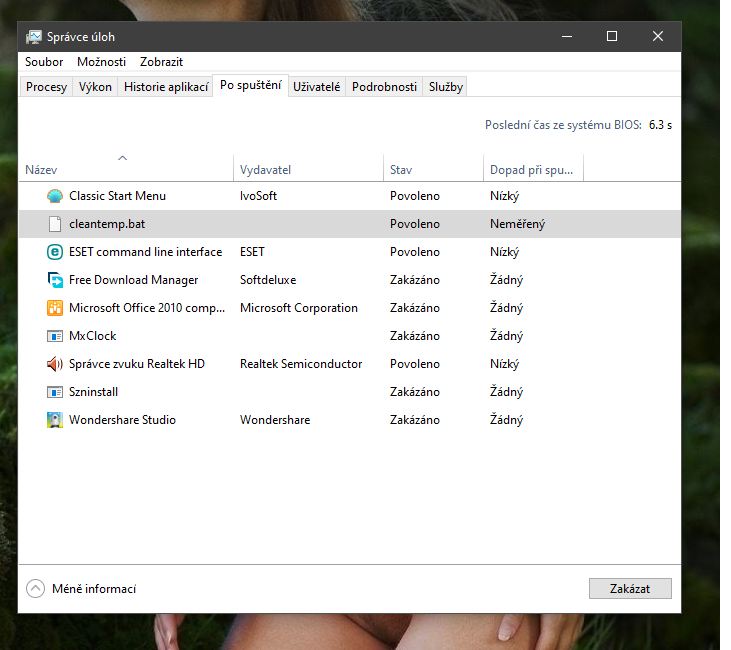
Task: Switch to the Služby tab
Action: tap(446, 87)
